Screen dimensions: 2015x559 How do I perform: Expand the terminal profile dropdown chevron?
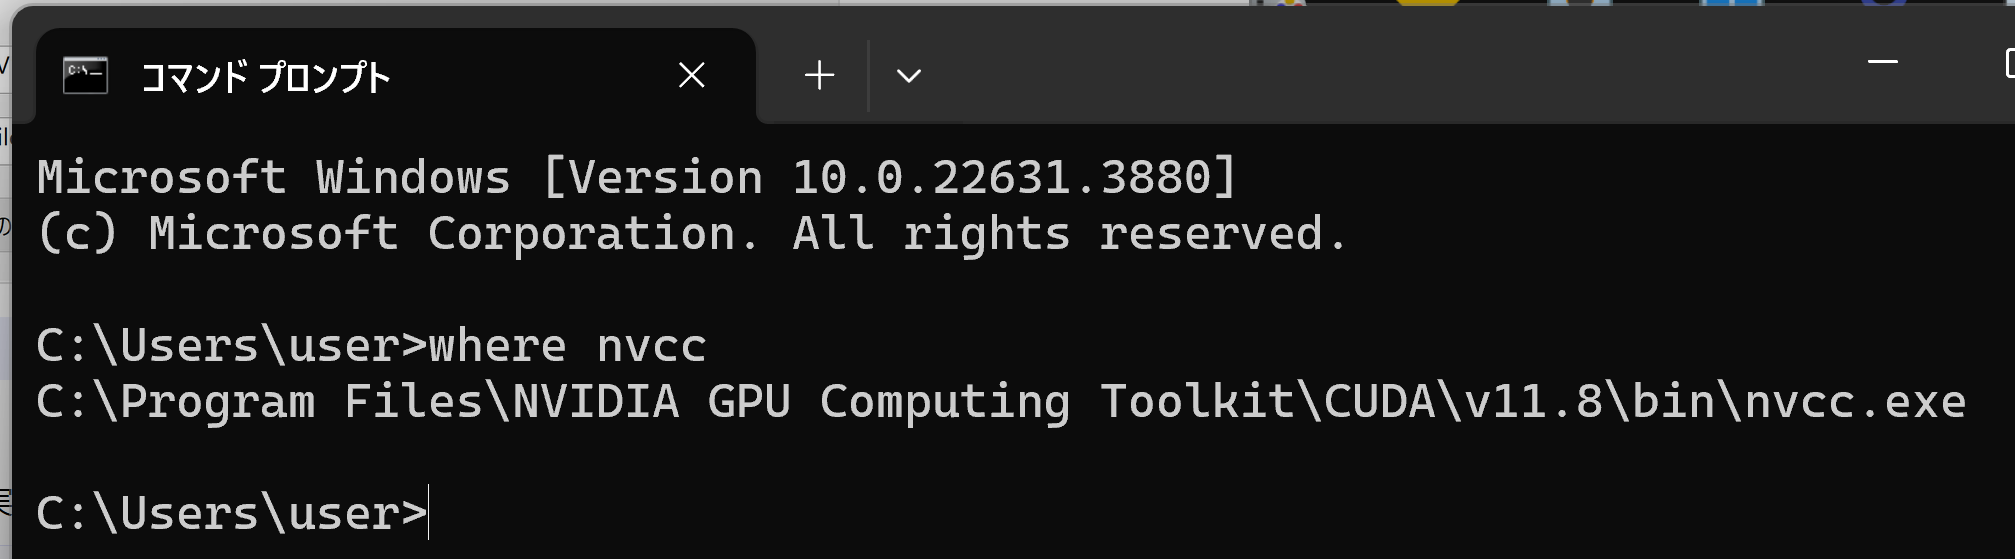[x=908, y=75]
